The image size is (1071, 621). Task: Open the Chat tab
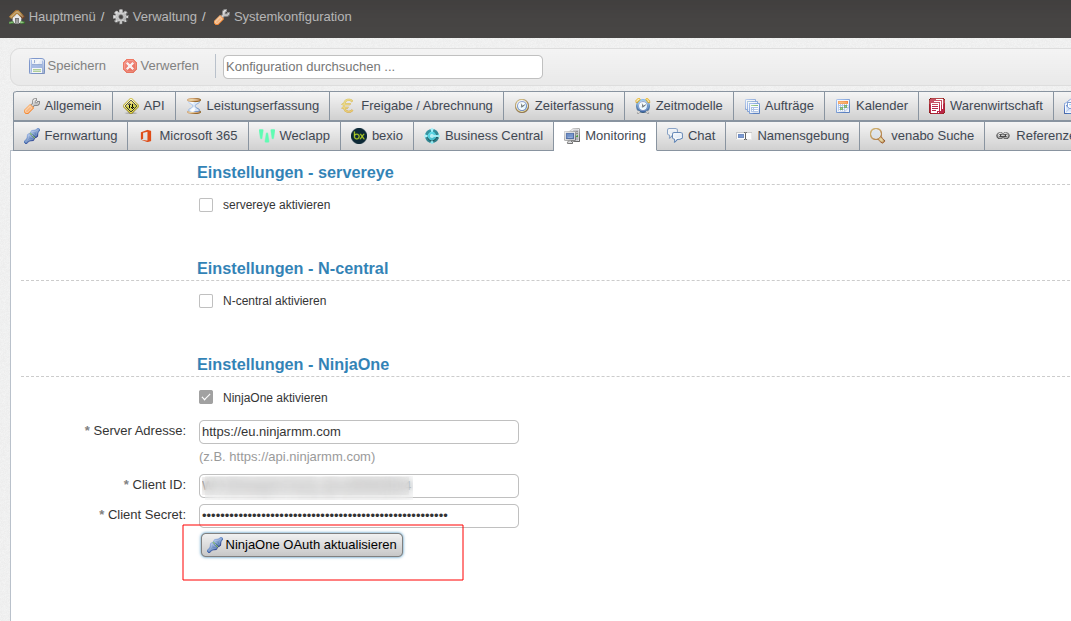(x=691, y=136)
